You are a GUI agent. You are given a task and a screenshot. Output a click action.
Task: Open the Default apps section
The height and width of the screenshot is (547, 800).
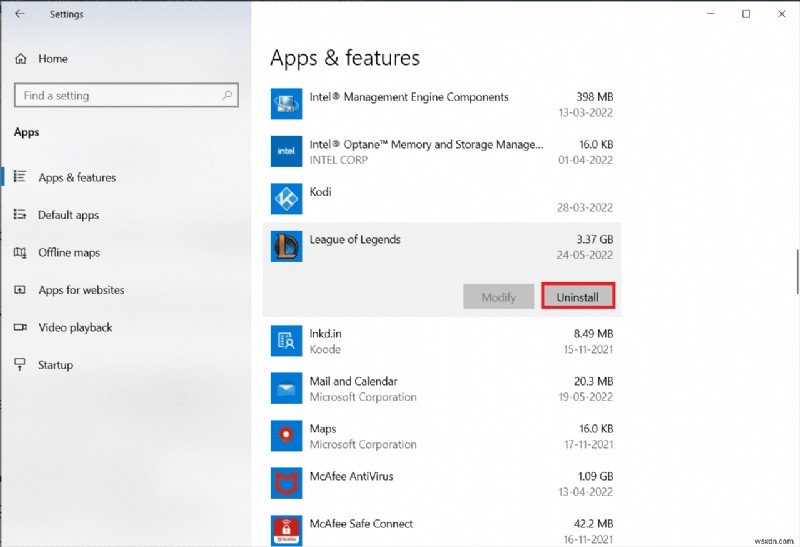tap(68, 215)
